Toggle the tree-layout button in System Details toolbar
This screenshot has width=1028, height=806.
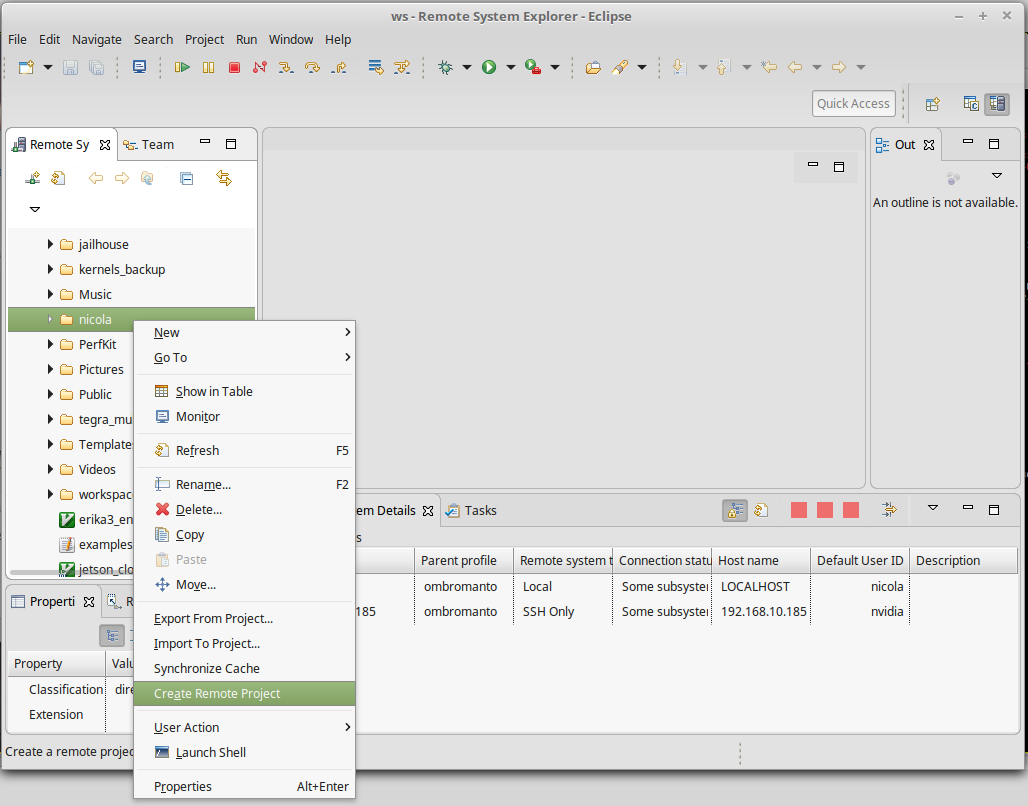pyautogui.click(x=735, y=510)
